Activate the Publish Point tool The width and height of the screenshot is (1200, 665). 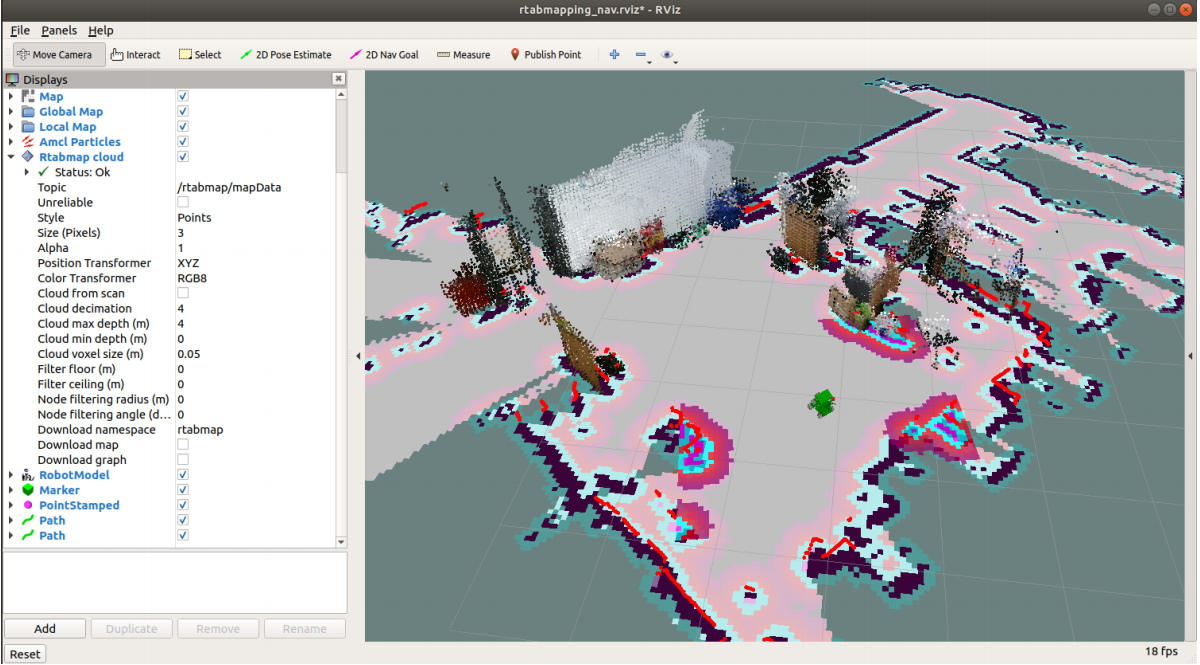pos(545,55)
